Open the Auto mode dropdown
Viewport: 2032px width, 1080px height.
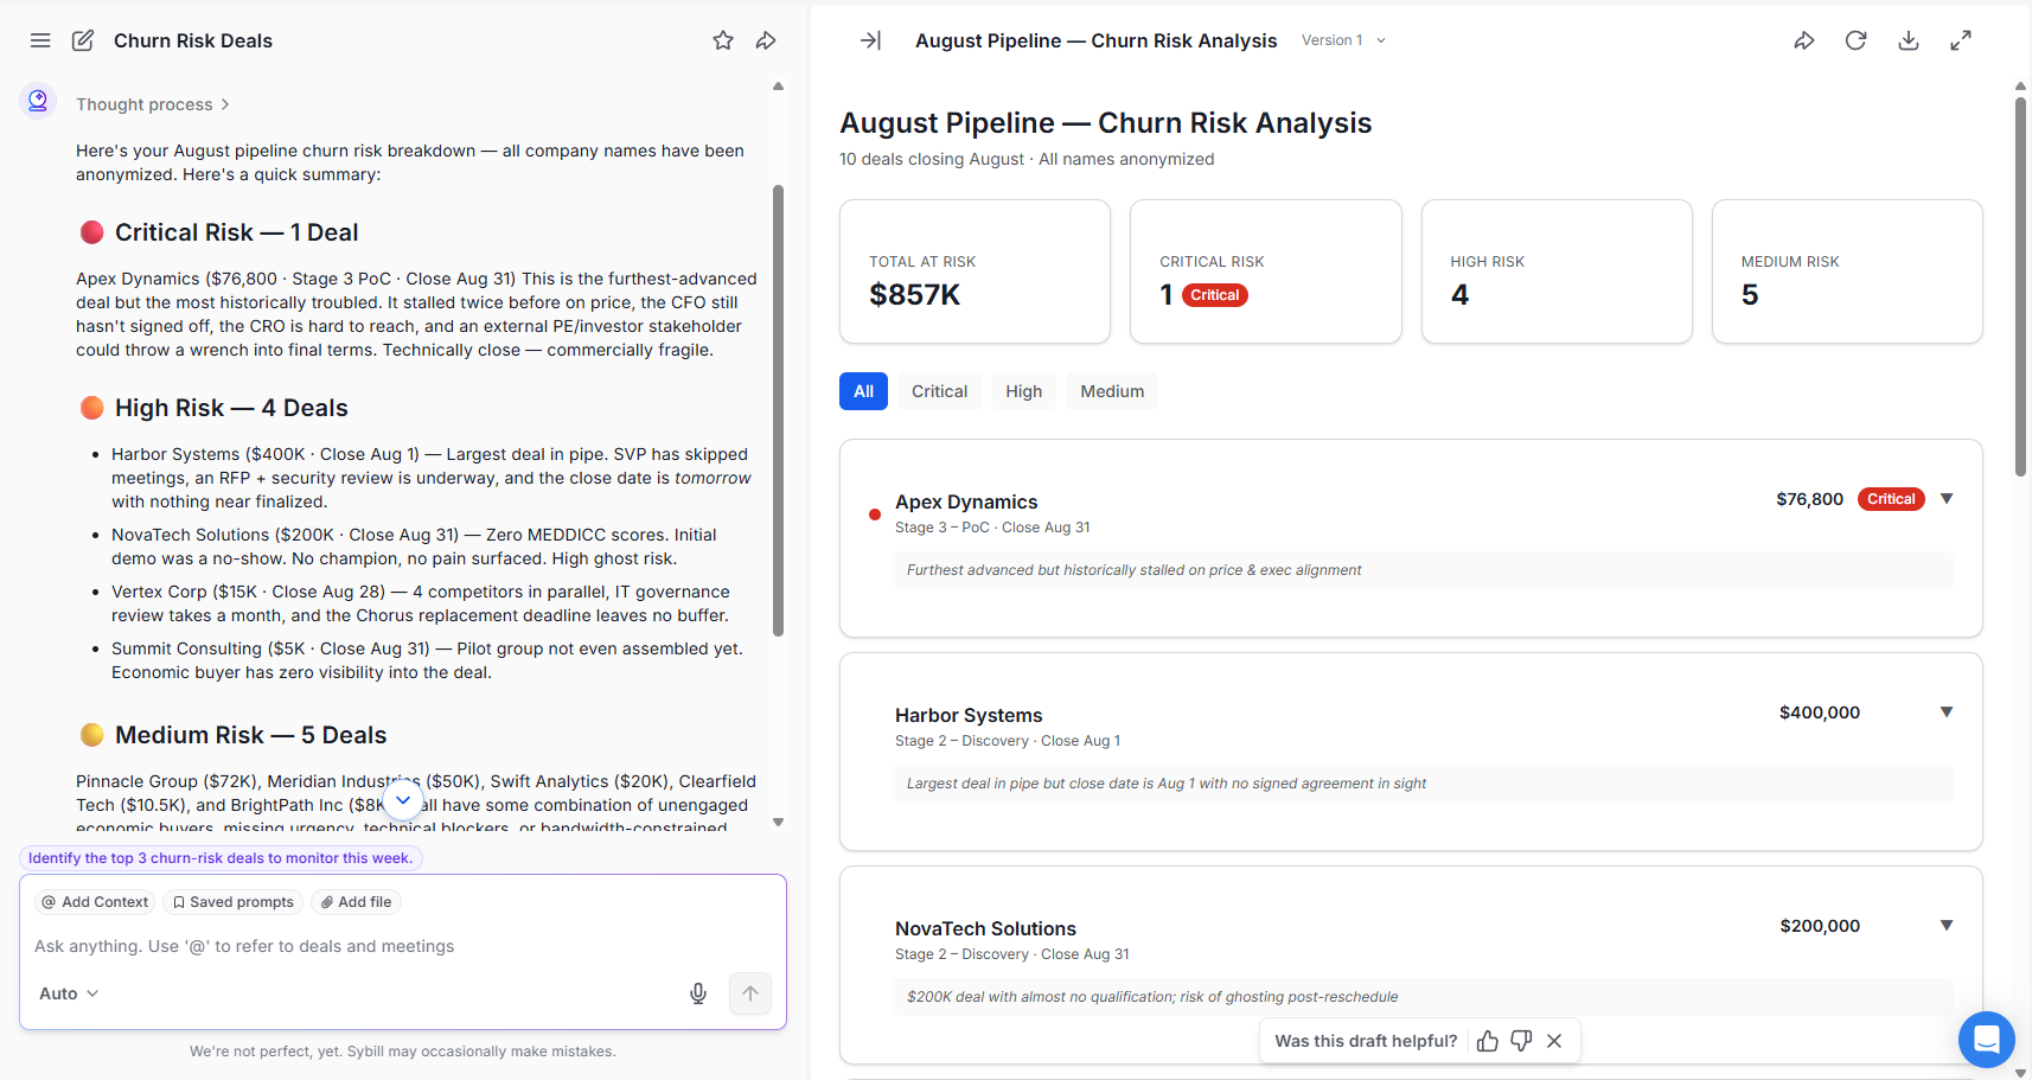coord(68,993)
